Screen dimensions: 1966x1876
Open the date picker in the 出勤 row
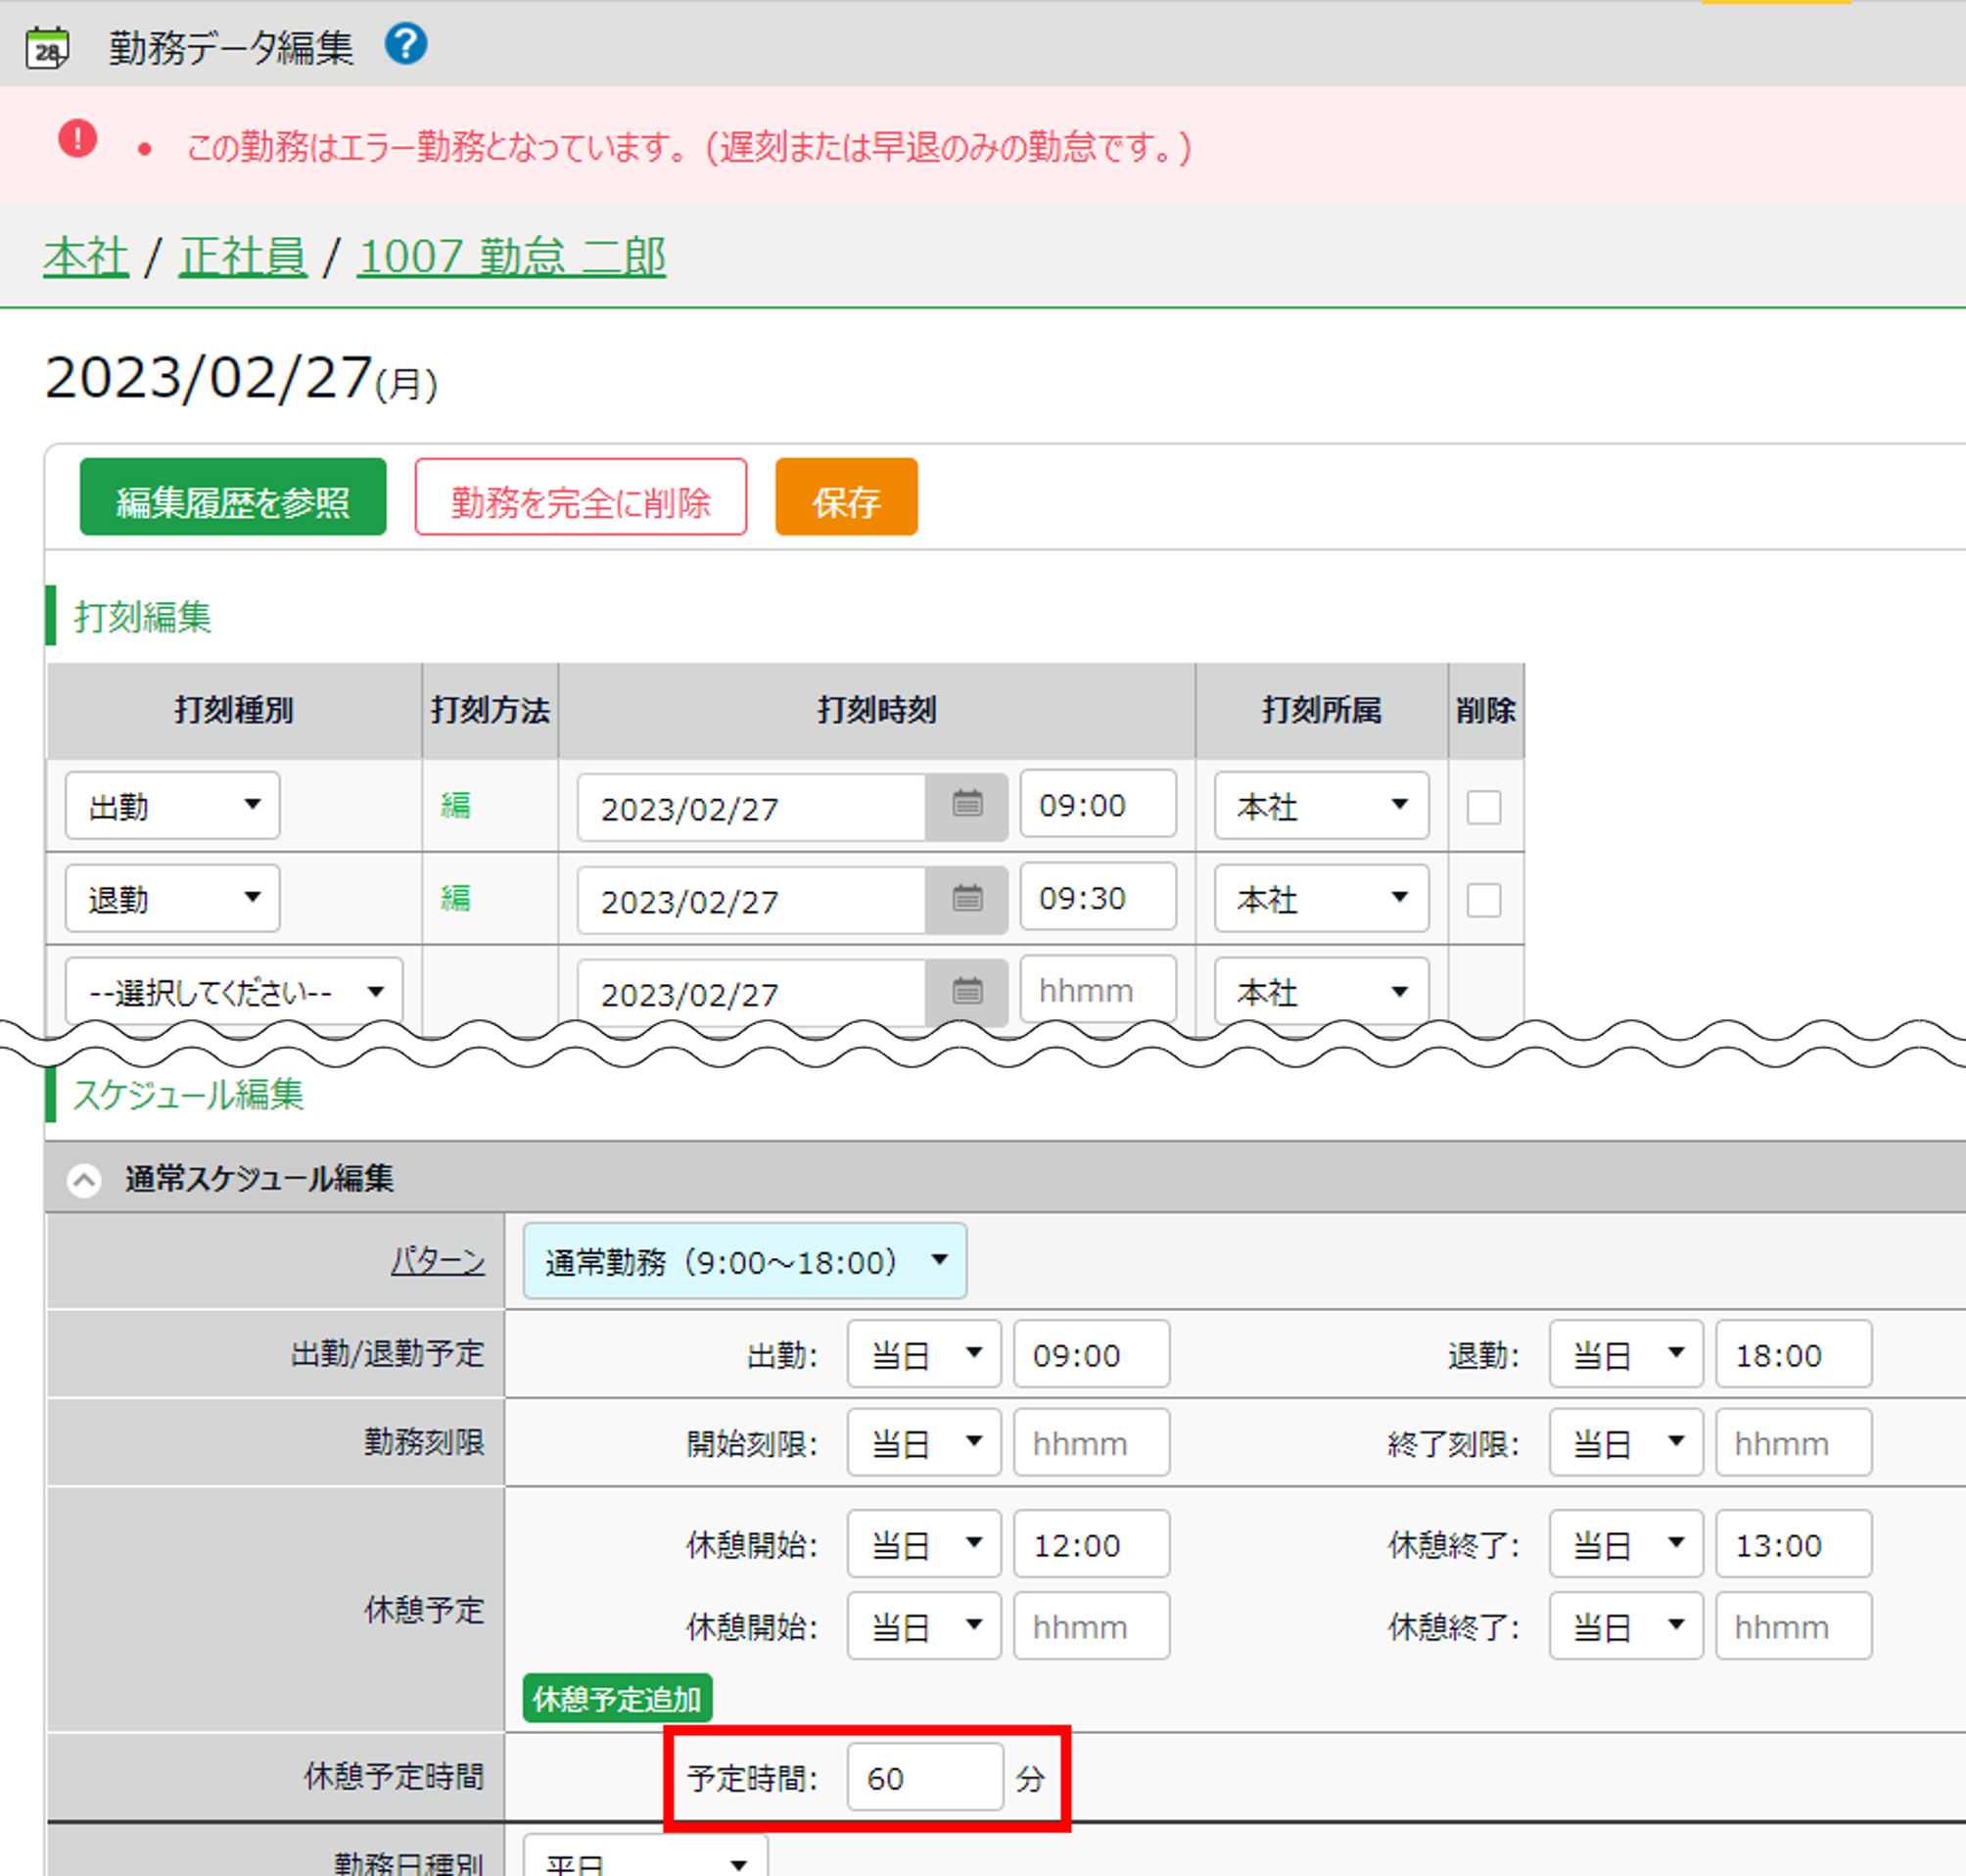(966, 806)
